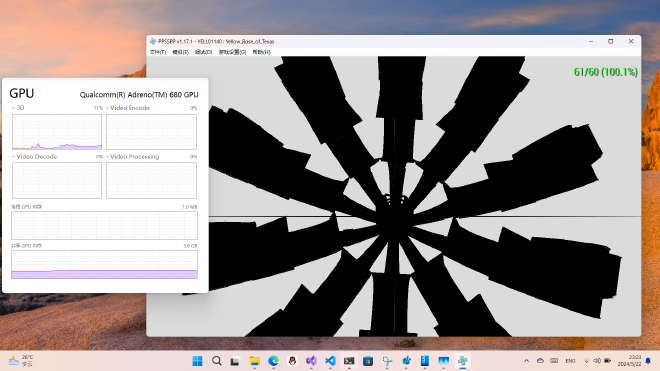
Task: Switch to Visual Studio Code taskbar icon
Action: pyautogui.click(x=330, y=361)
